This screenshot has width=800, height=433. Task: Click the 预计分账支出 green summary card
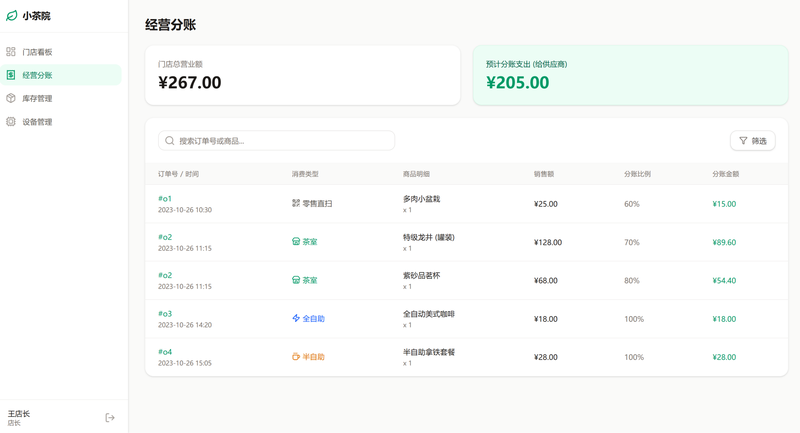click(630, 75)
